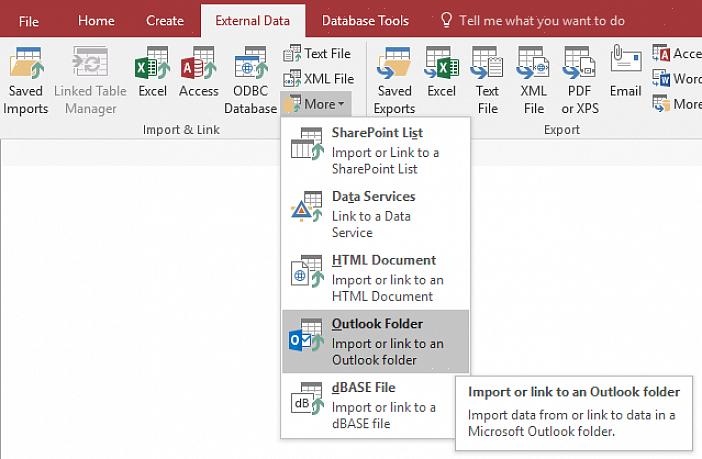Import from Excel in Import & Link group

pos(152,78)
